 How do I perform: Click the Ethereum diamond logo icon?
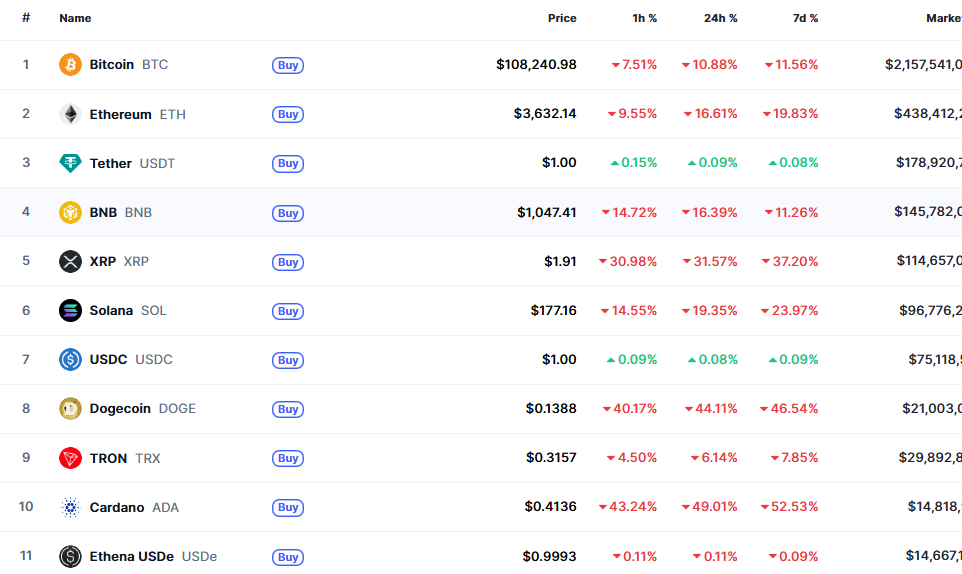click(70, 114)
